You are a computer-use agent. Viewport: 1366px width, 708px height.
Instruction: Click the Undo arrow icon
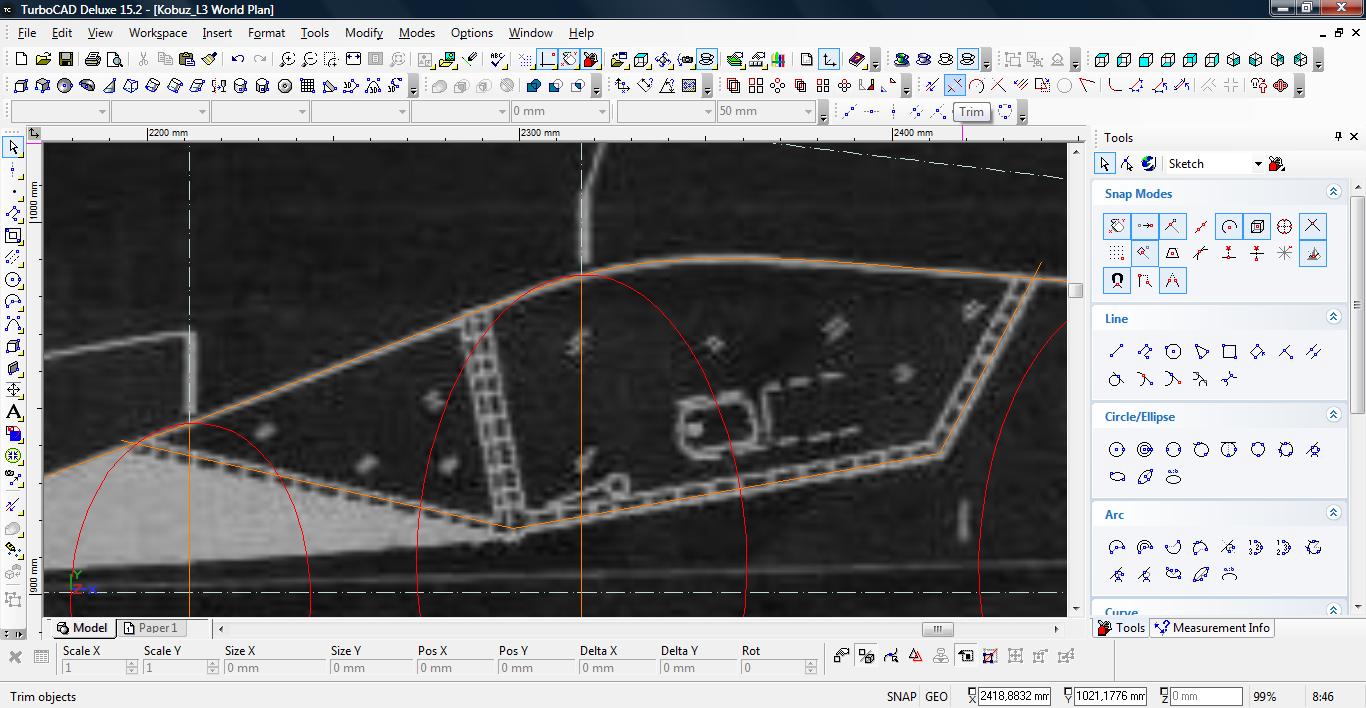point(238,60)
